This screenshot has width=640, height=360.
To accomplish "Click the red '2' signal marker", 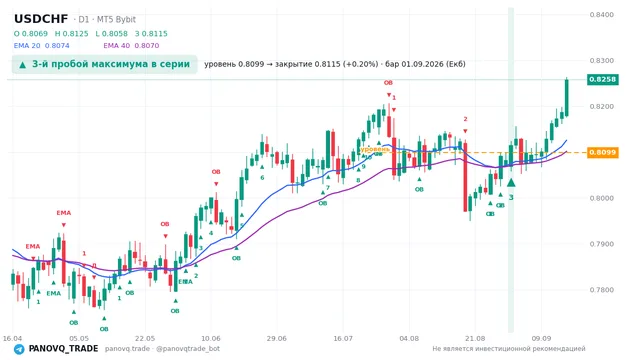I will [x=465, y=119].
